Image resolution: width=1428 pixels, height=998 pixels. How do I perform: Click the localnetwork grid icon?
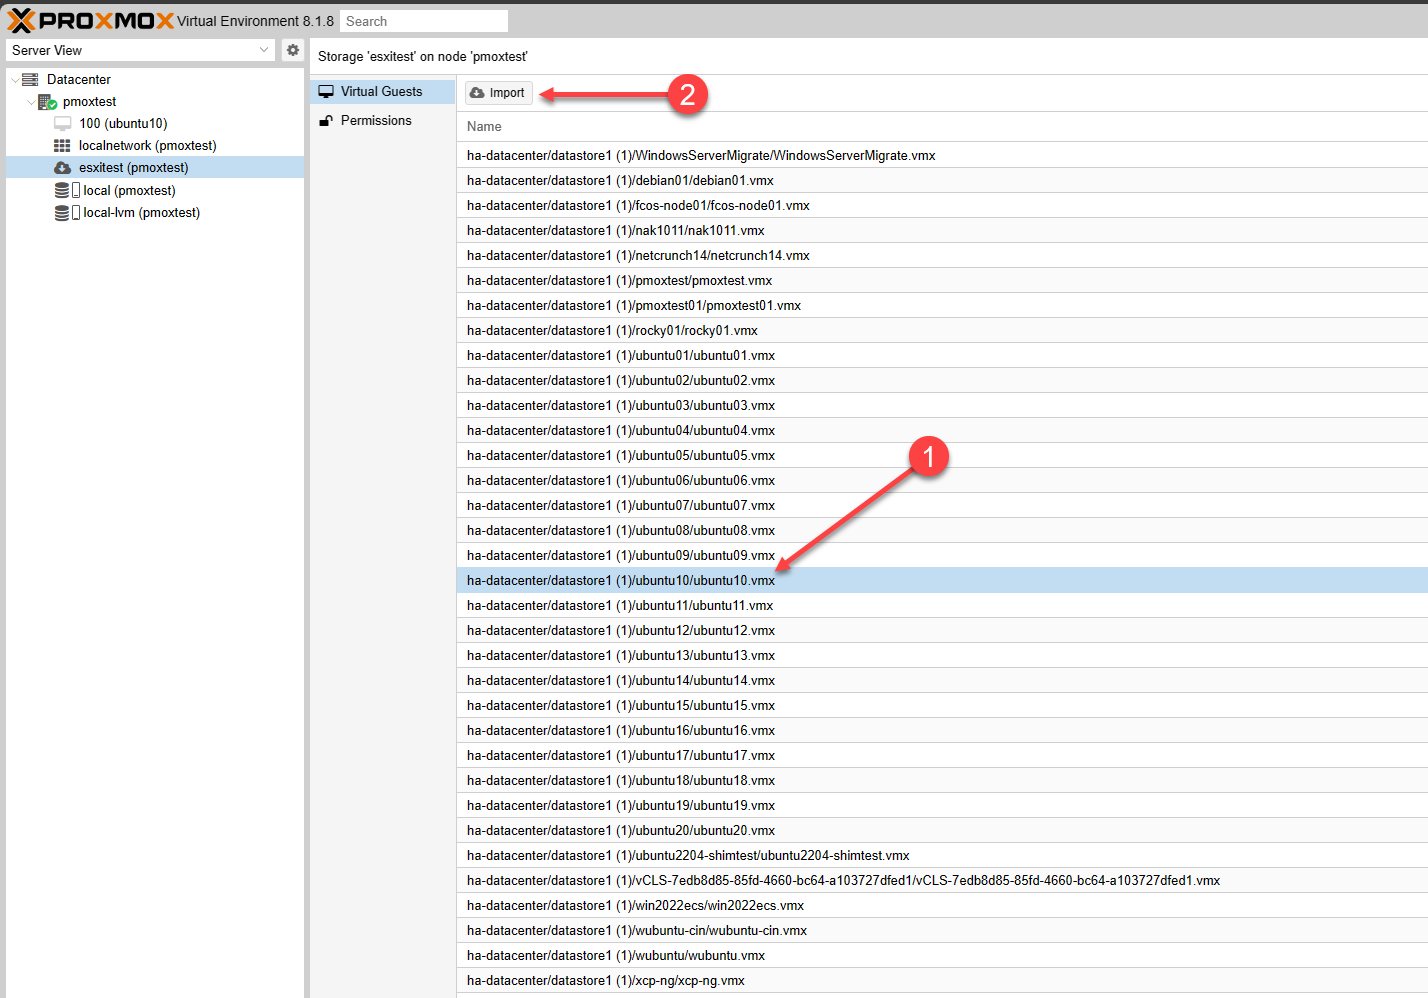(x=62, y=145)
